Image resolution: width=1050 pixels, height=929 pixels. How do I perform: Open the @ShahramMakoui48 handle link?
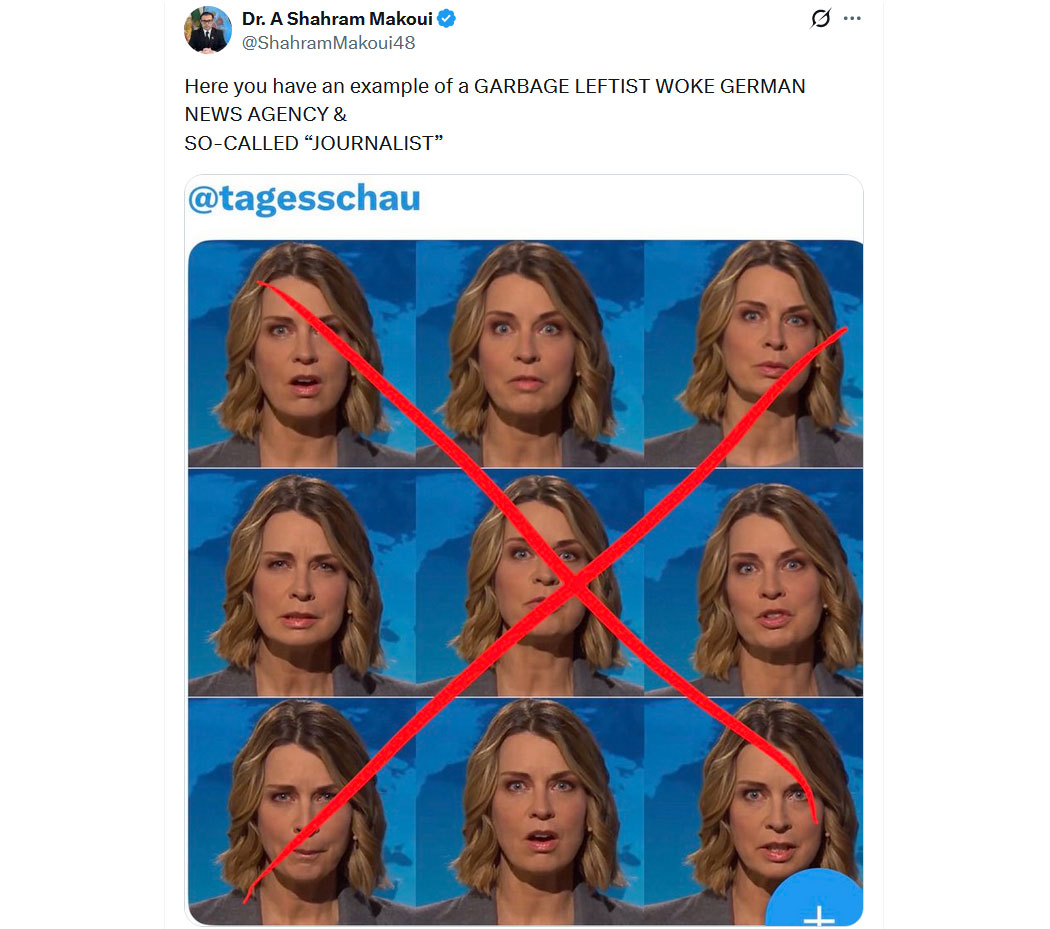328,43
